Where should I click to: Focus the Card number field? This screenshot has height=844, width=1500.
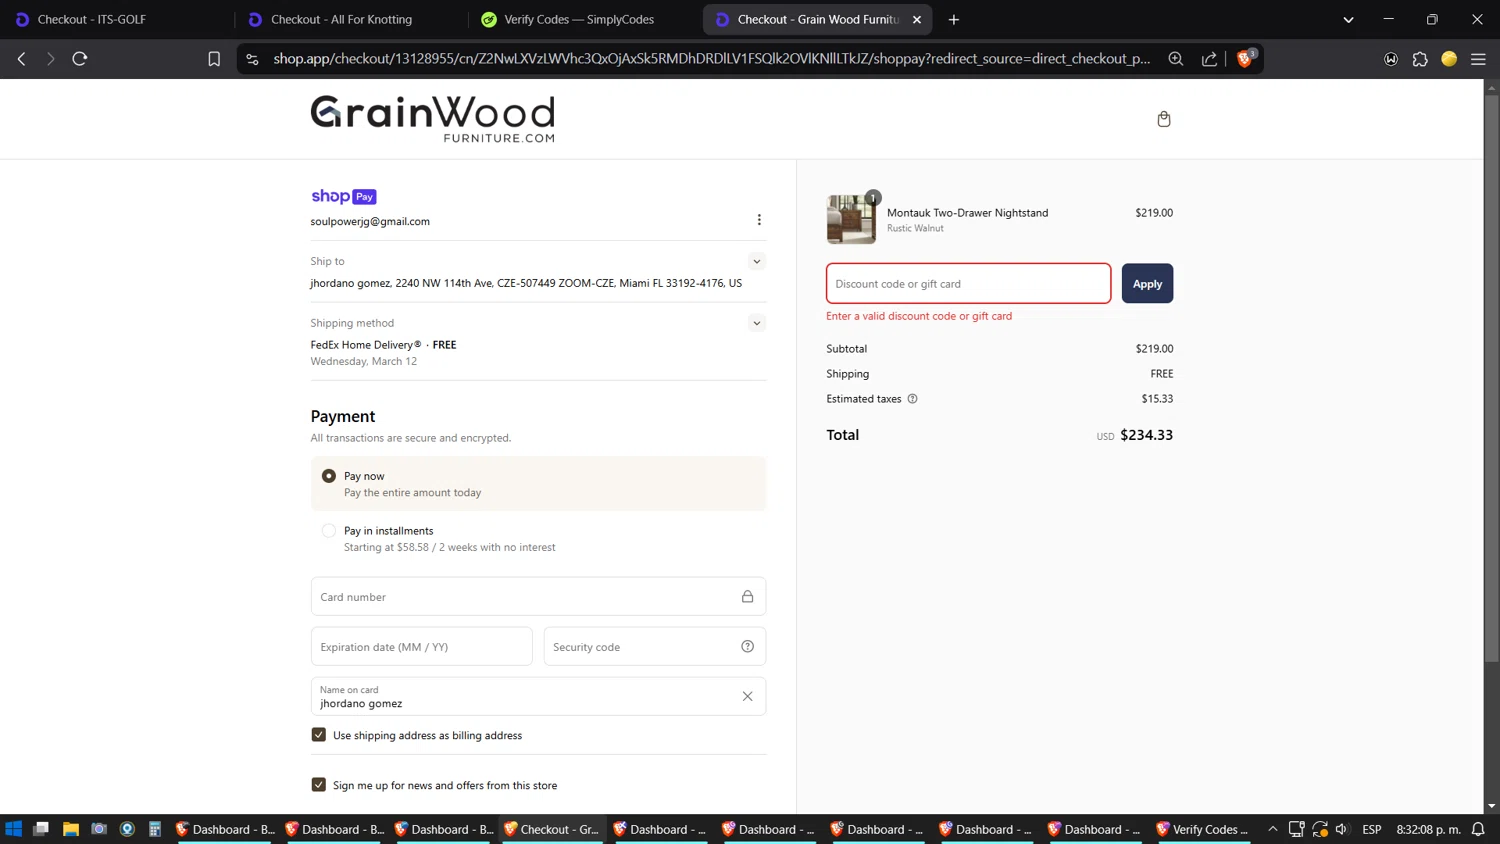coord(538,596)
